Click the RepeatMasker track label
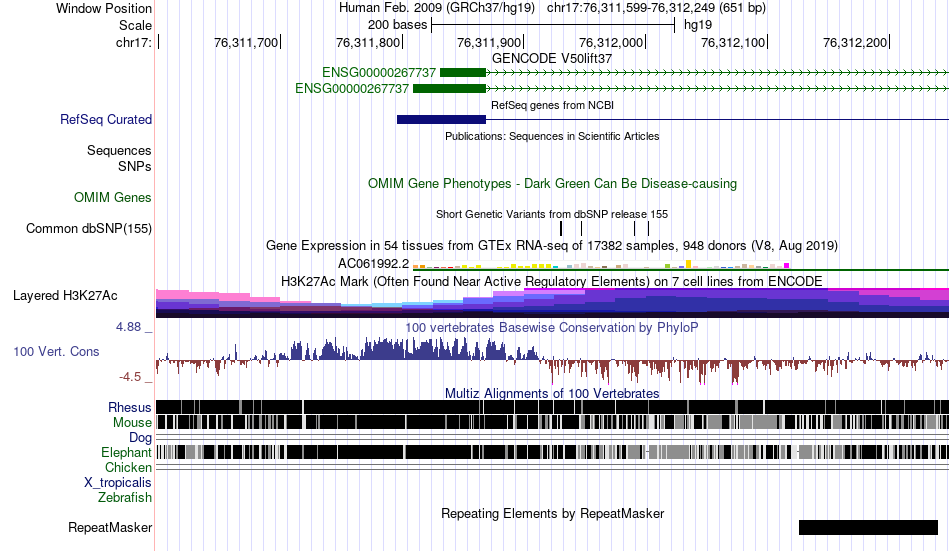The height and width of the screenshot is (551, 950). pyautogui.click(x=110, y=527)
